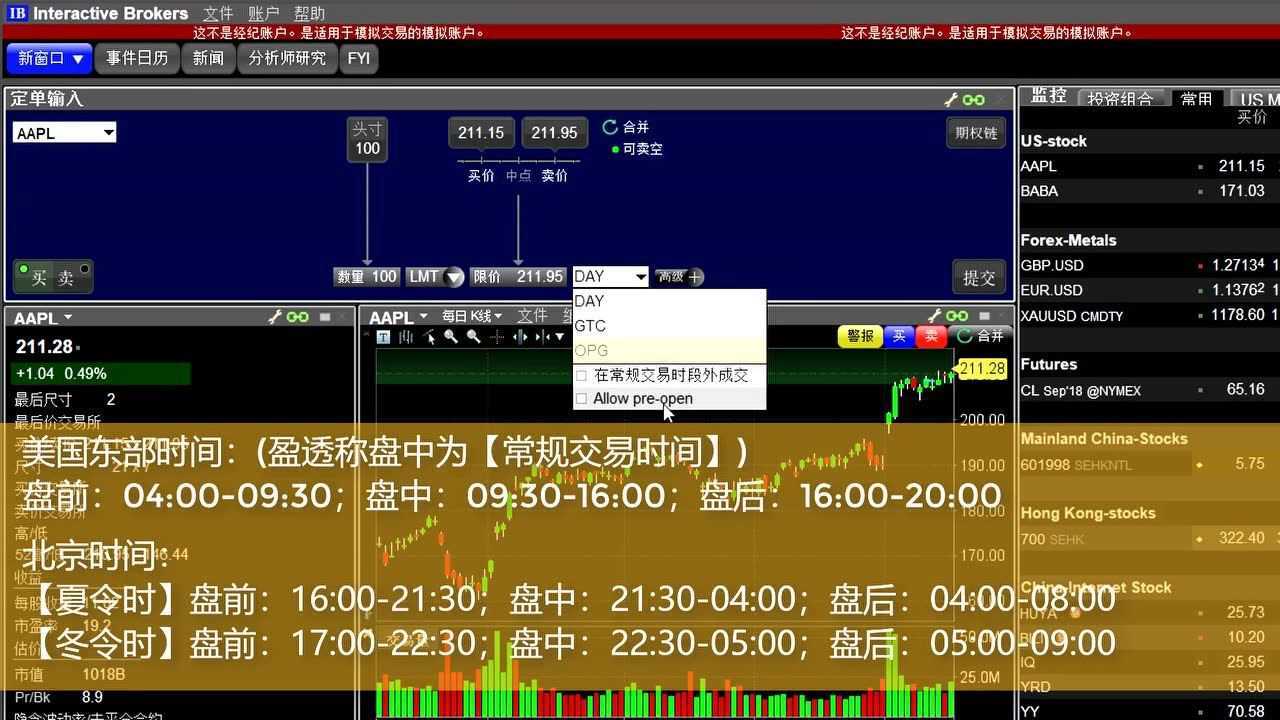1280x720 pixels.
Task: Click 数量 100 quantity field
Action: (x=367, y=277)
